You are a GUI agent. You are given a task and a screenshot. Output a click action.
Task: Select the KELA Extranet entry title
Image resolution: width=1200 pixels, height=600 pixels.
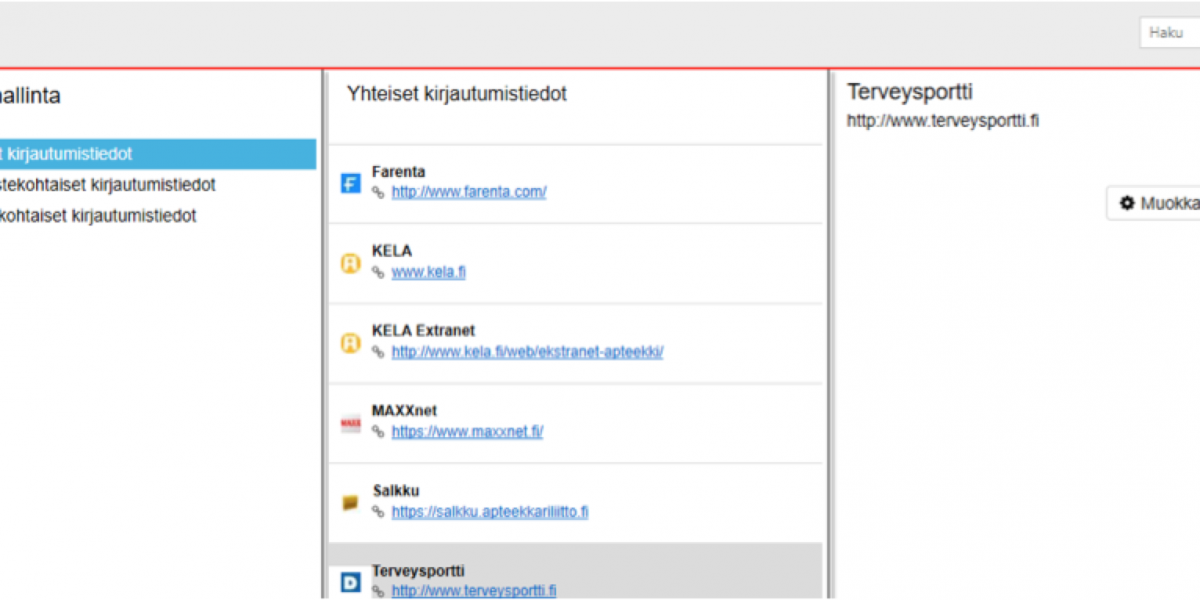pos(424,330)
